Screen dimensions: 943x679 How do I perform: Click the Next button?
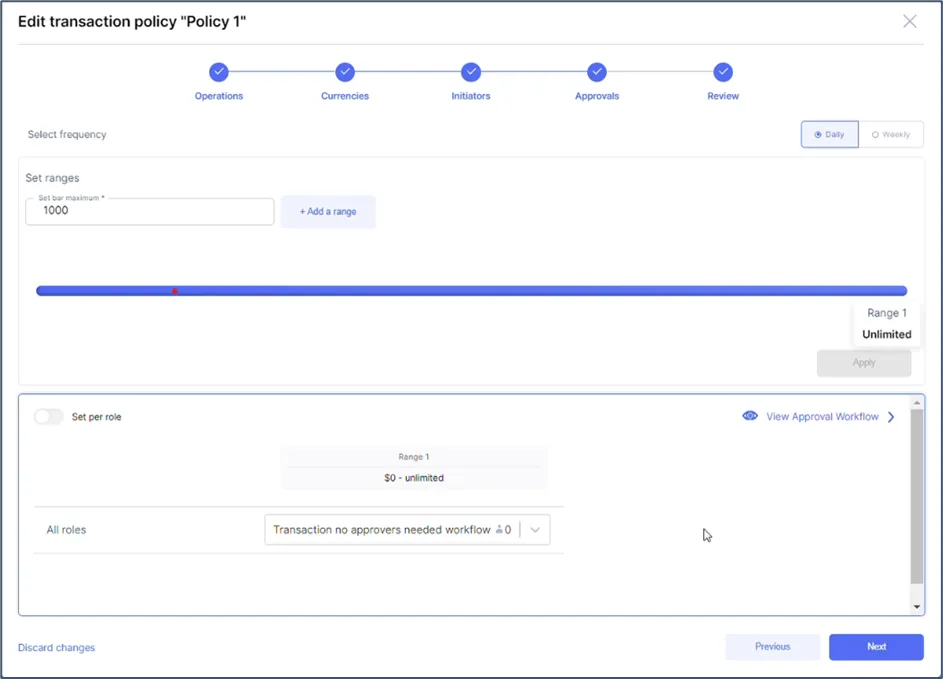pyautogui.click(x=876, y=647)
